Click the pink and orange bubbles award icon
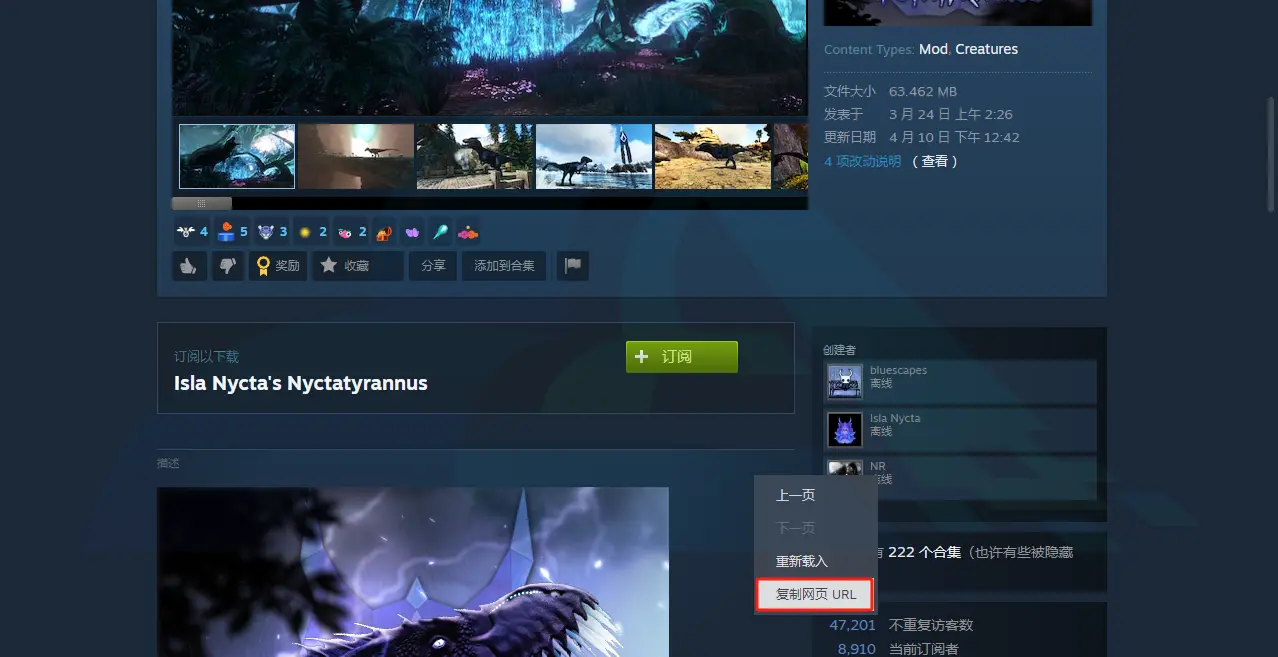 468,231
